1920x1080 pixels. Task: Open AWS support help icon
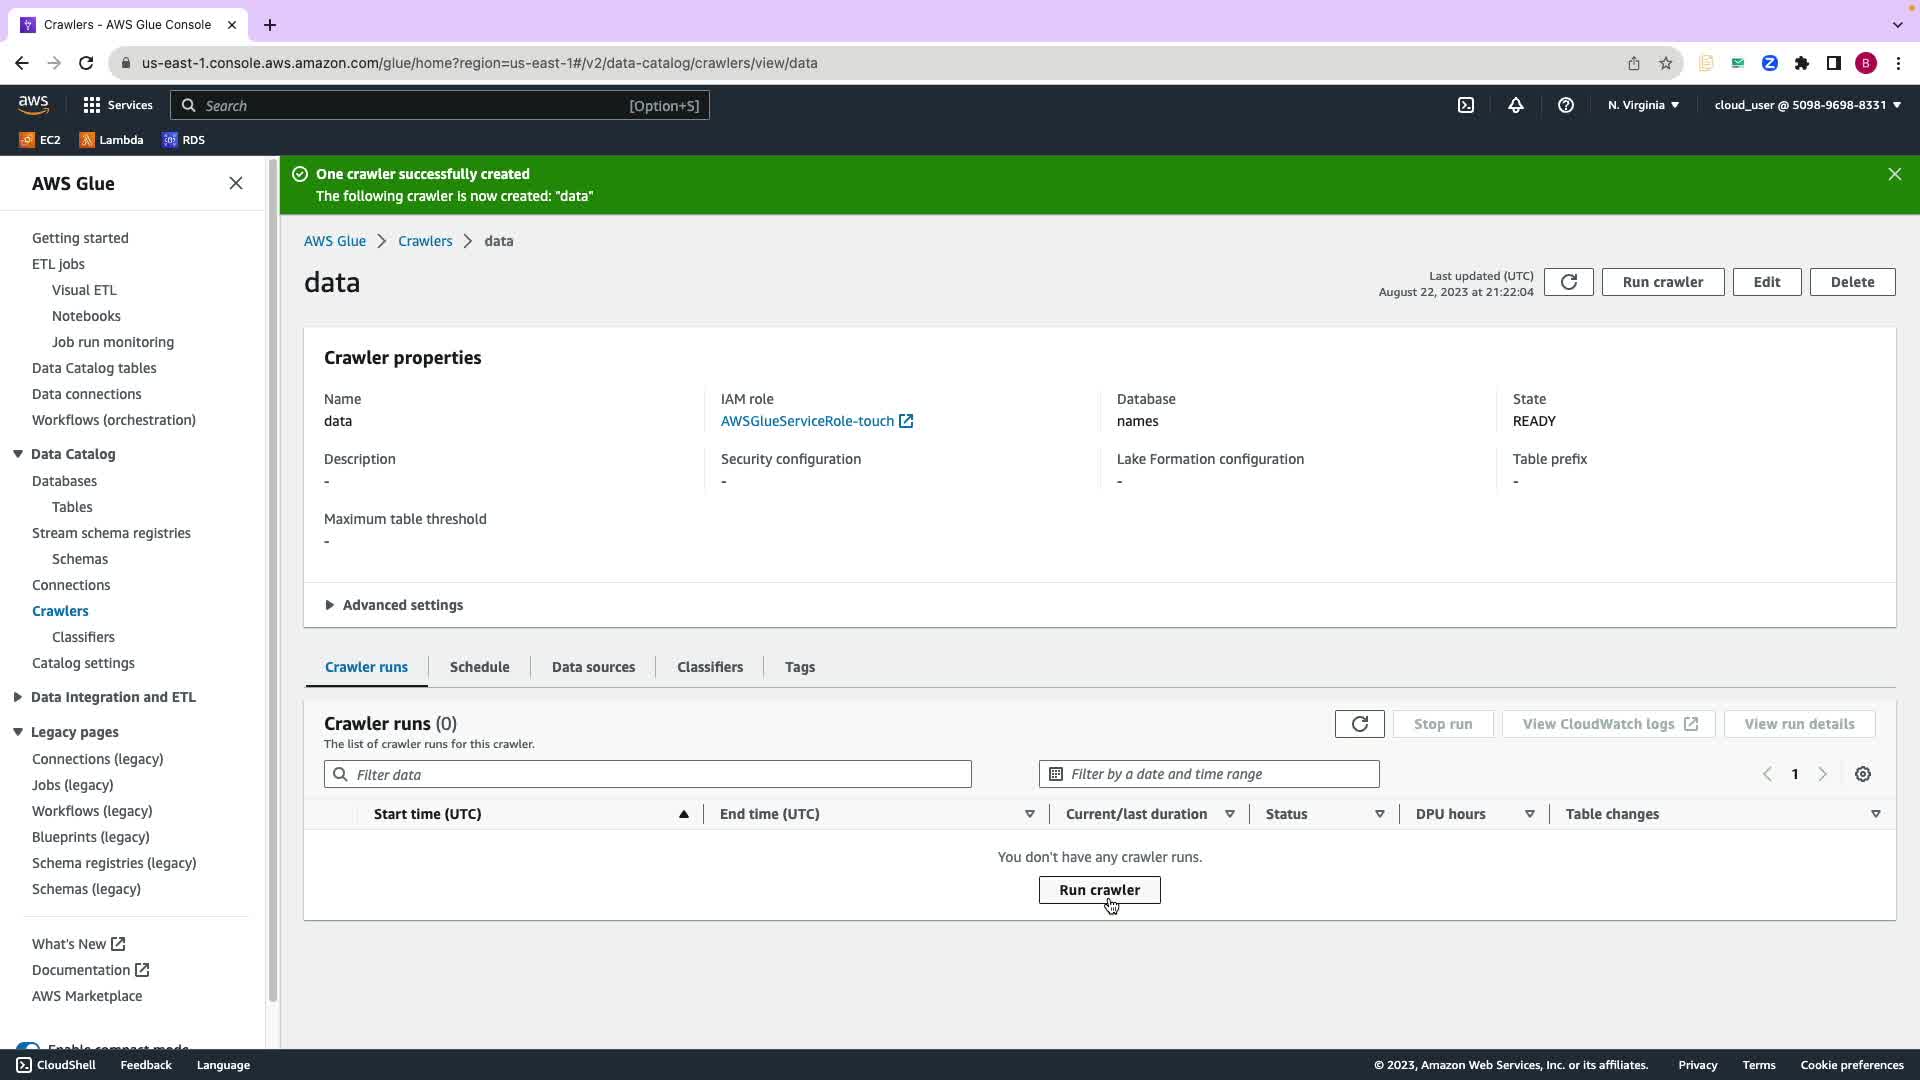pos(1565,105)
